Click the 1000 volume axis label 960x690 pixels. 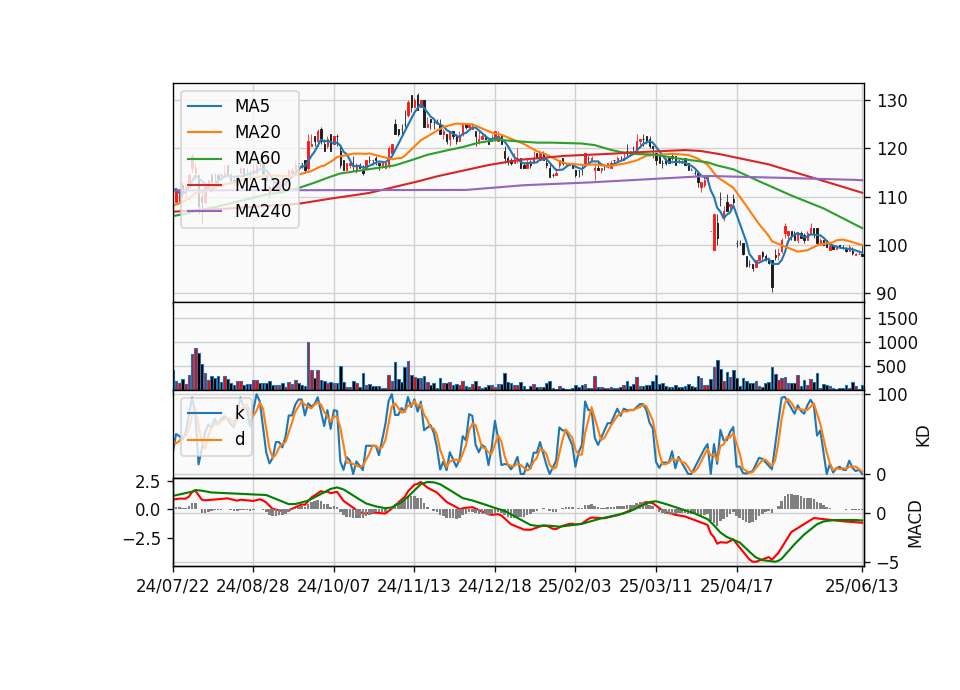[898, 343]
